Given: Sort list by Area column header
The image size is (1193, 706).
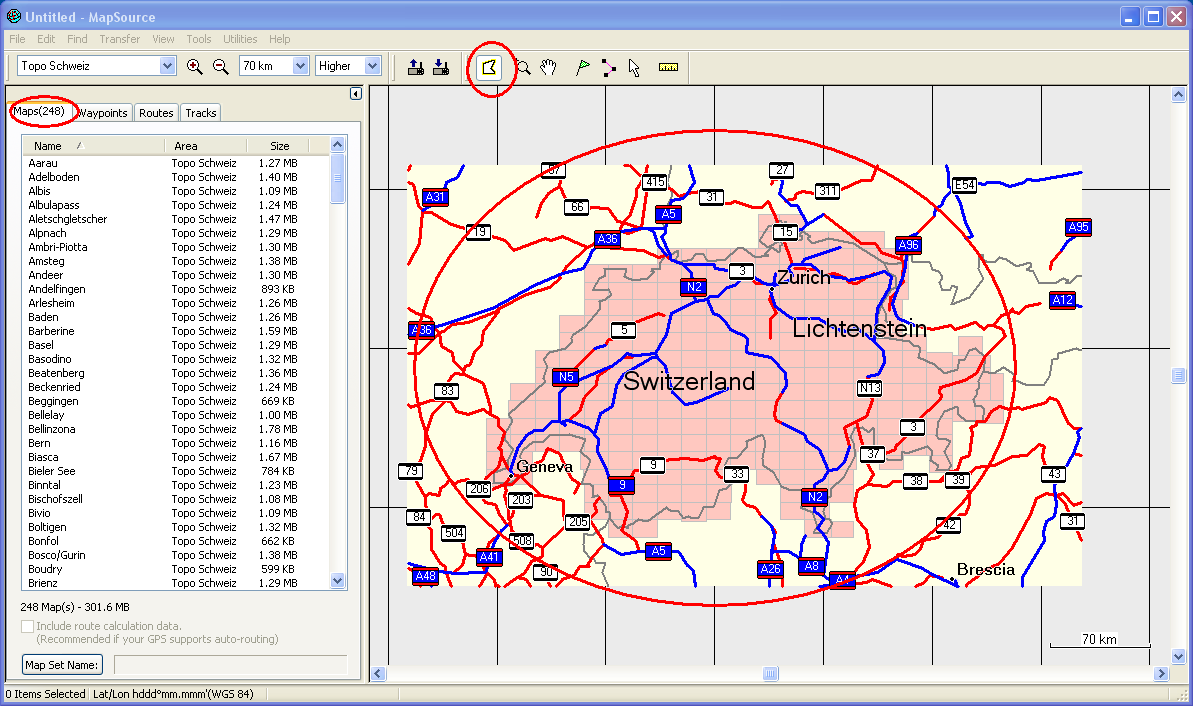Looking at the screenshot, I should 205,146.
